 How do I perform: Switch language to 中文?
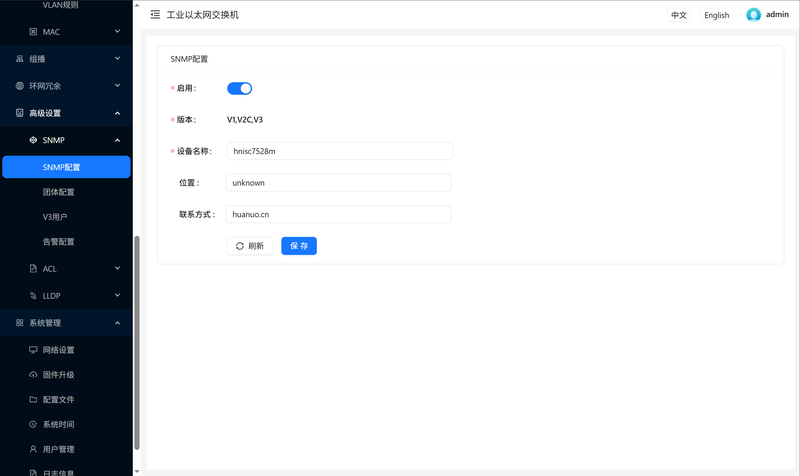[679, 15]
